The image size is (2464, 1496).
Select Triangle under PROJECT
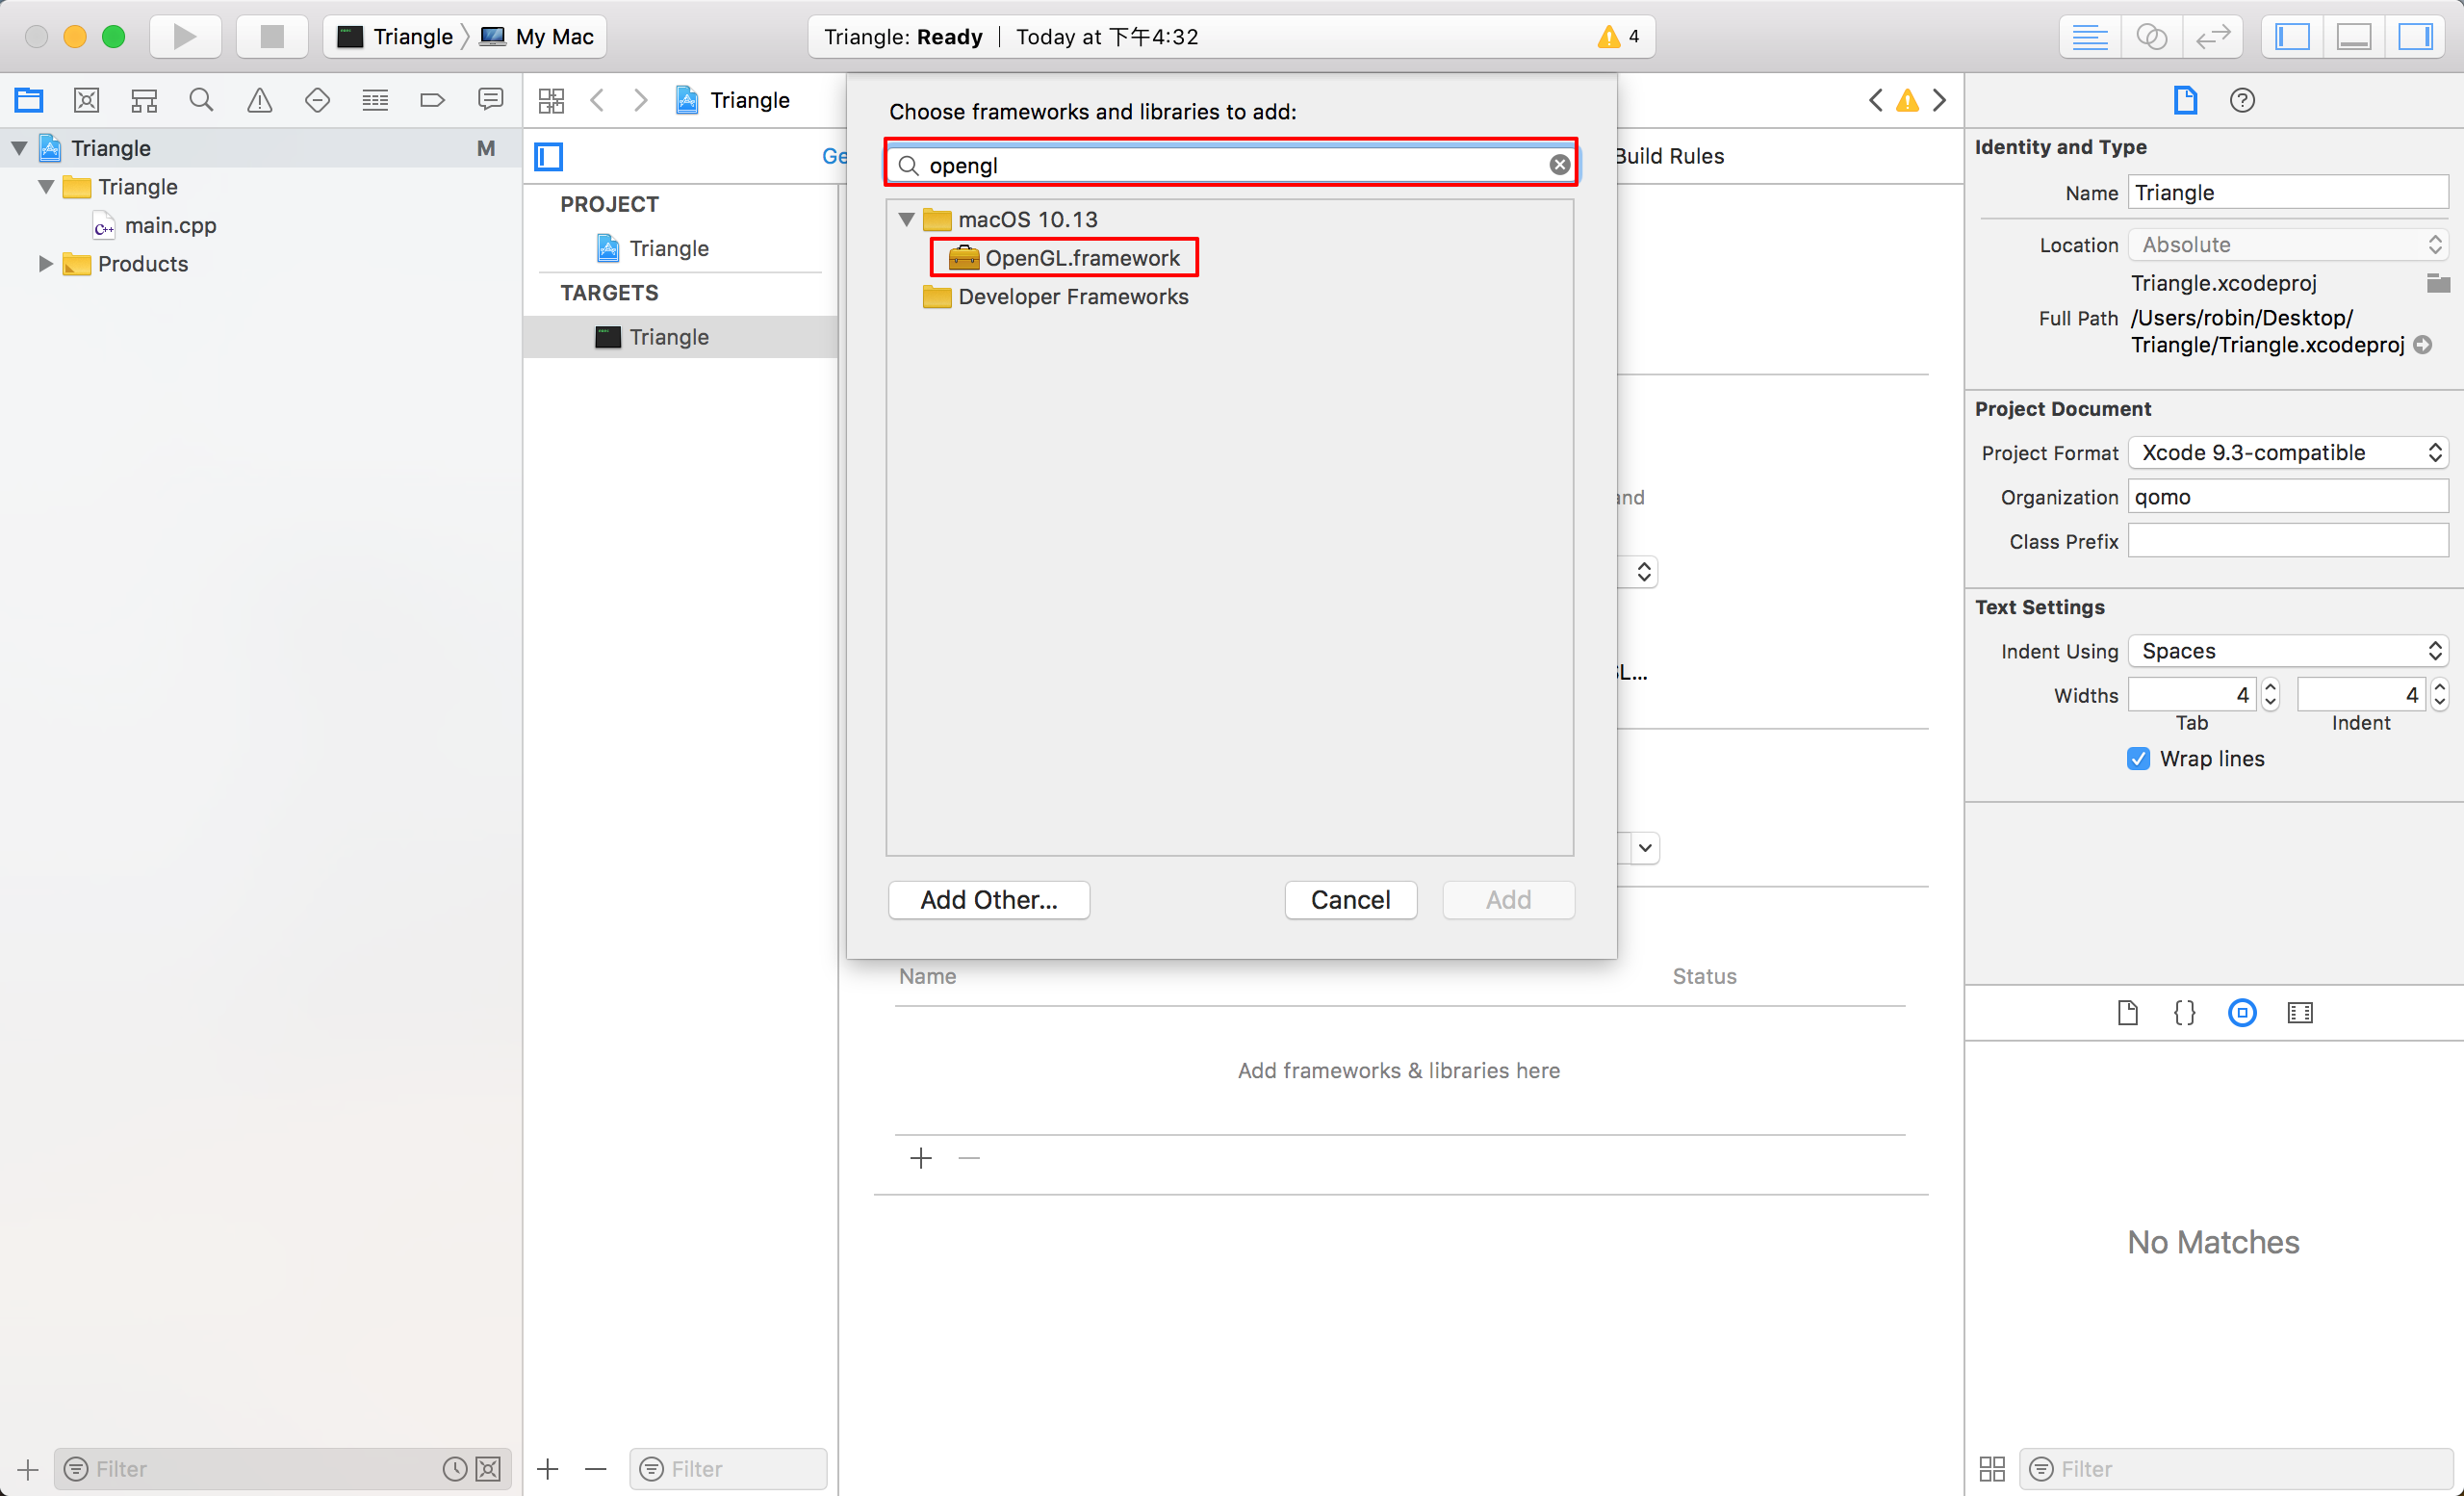click(x=652, y=248)
